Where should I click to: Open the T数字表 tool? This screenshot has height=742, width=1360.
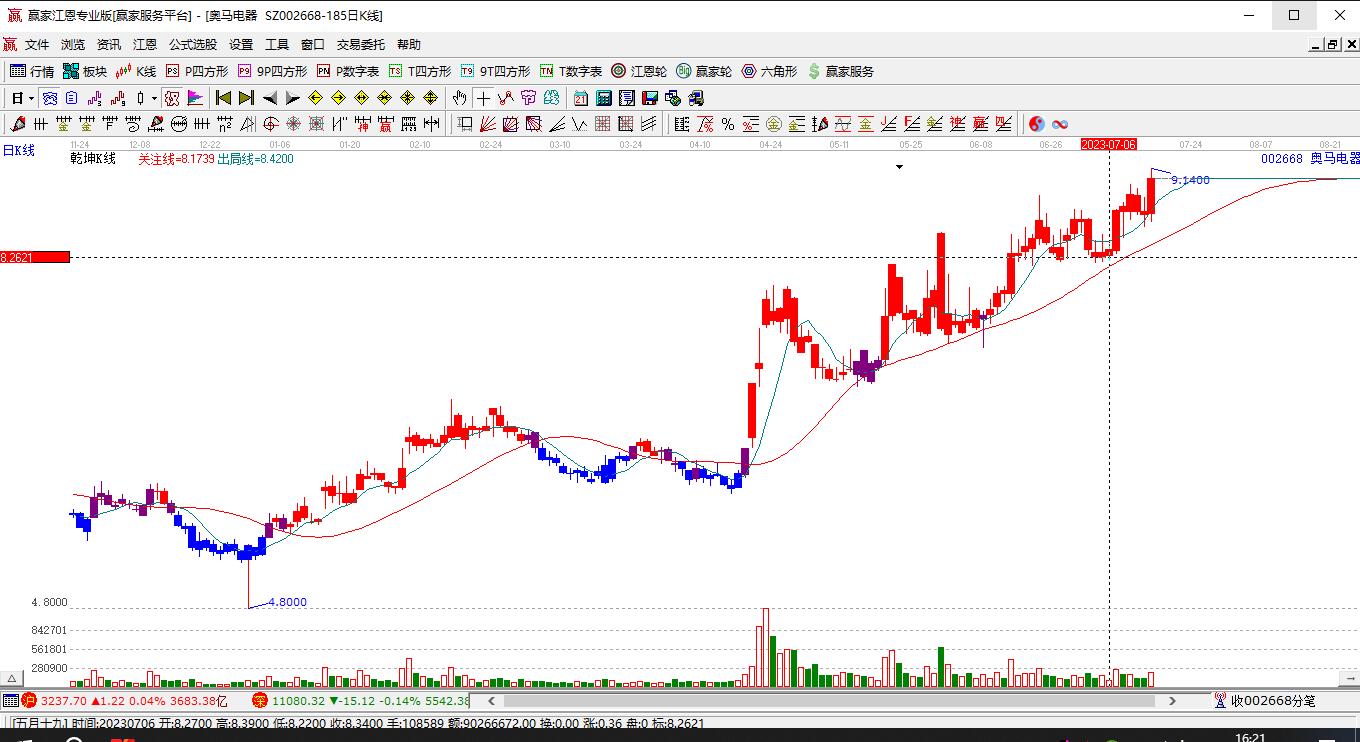571,71
